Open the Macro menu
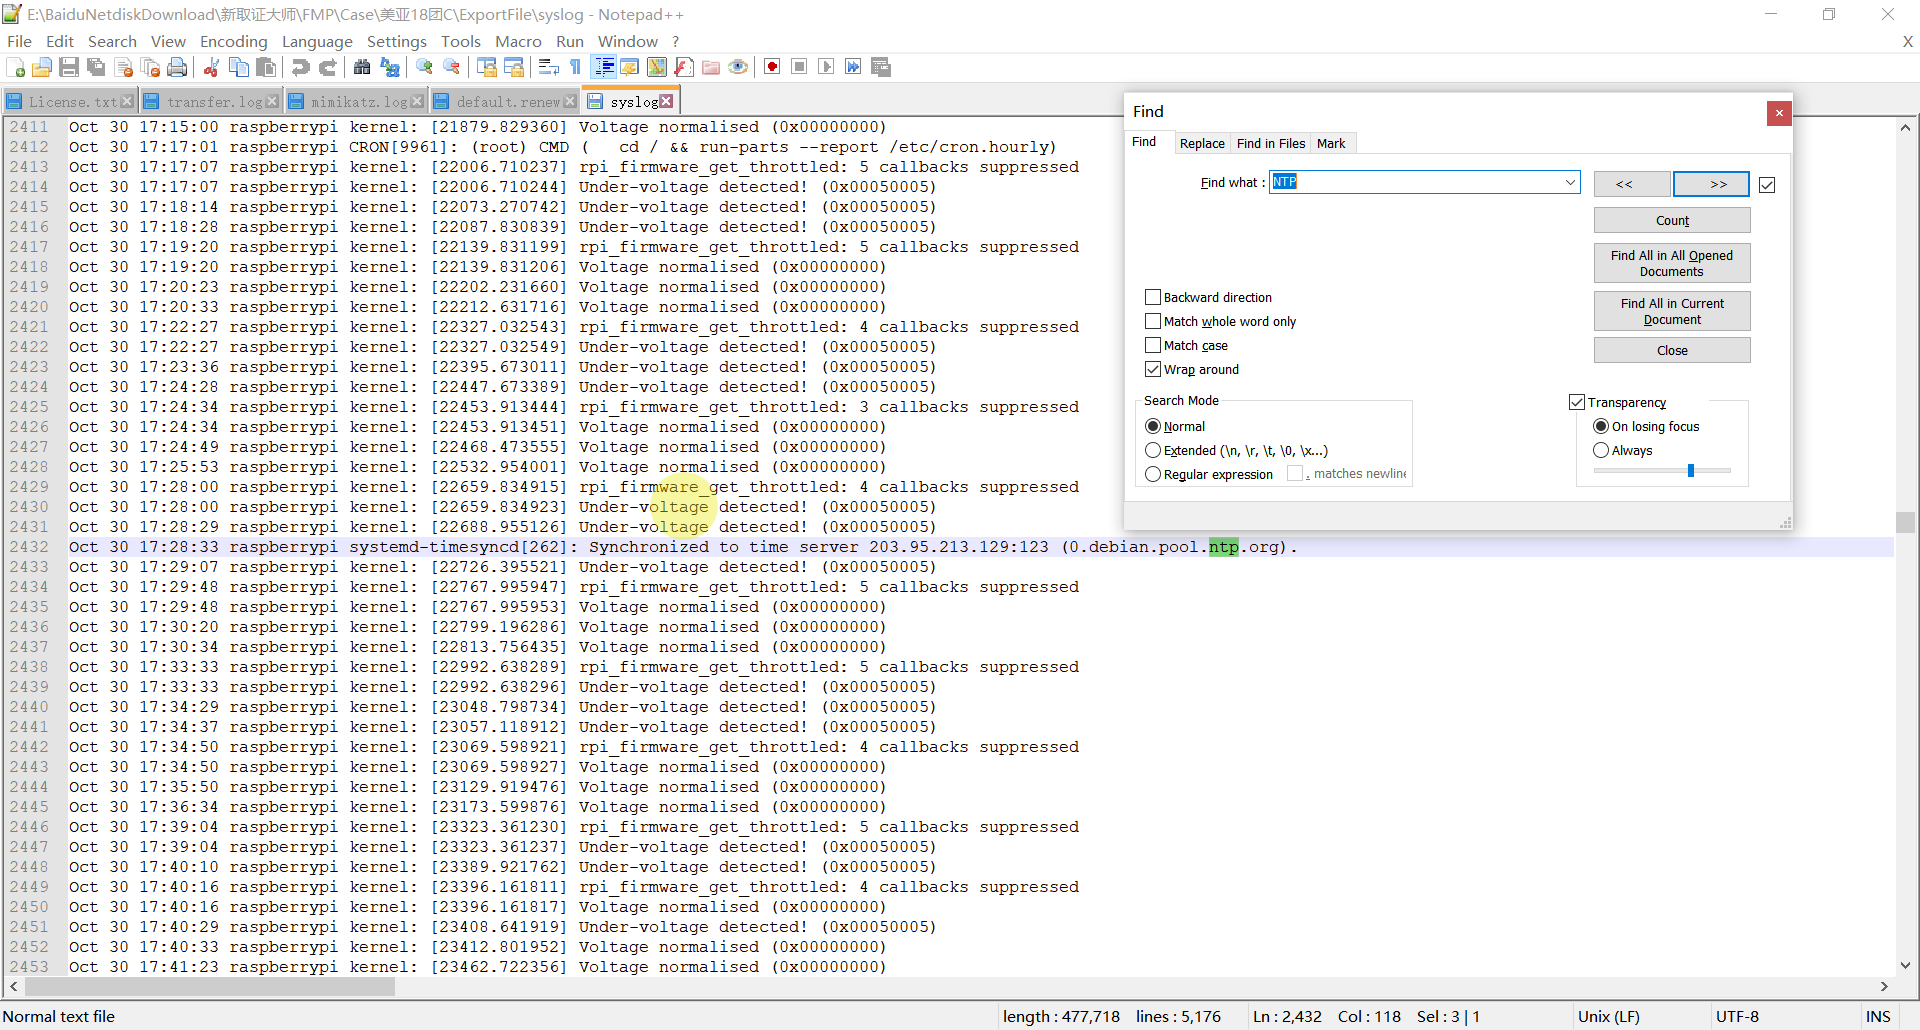The height and width of the screenshot is (1030, 1920). [x=518, y=41]
